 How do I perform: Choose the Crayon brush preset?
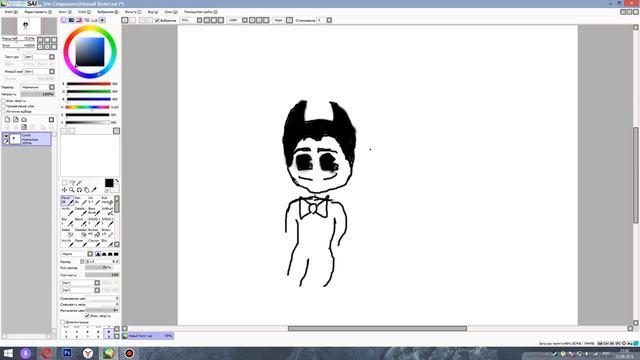point(93,243)
